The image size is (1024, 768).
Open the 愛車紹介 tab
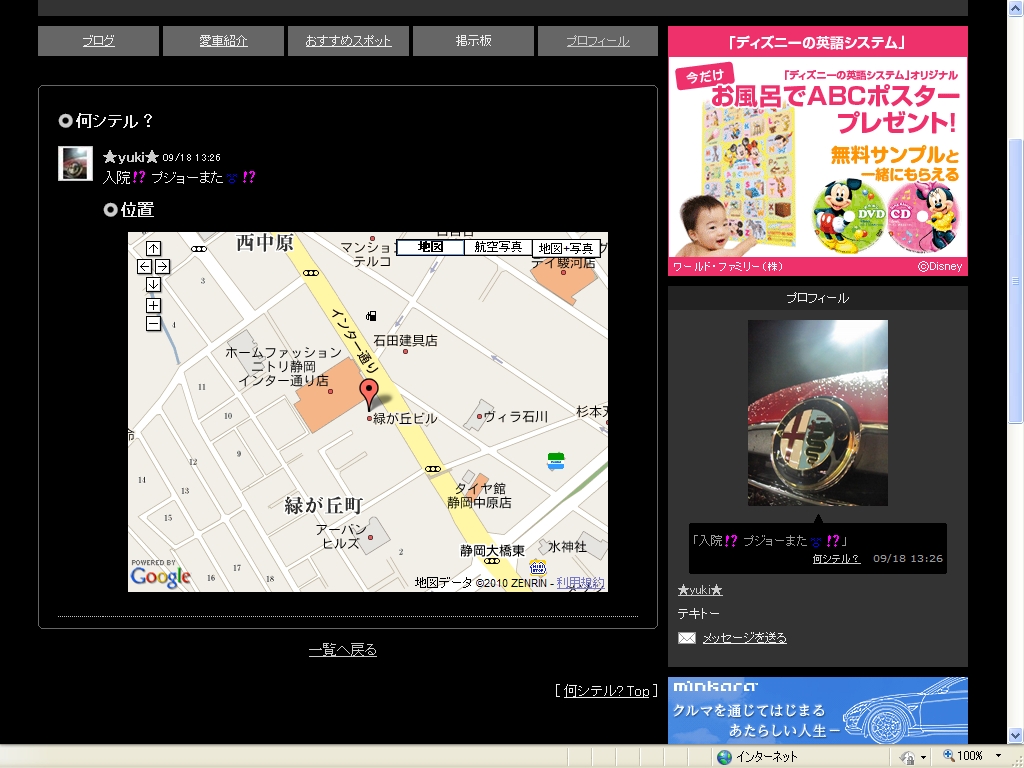pos(223,40)
